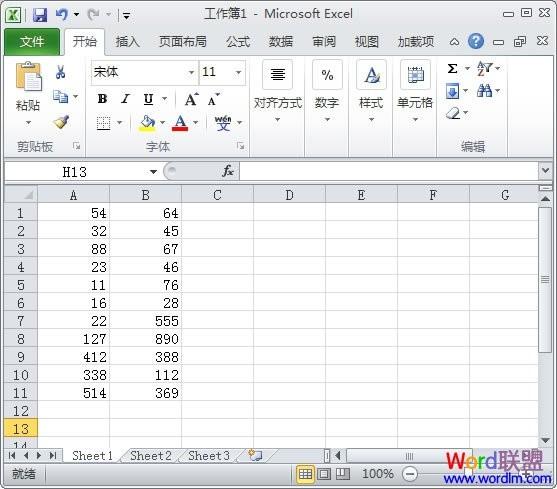Apply the yellow fill color swatch
This screenshot has height=489, width=557.
click(147, 123)
